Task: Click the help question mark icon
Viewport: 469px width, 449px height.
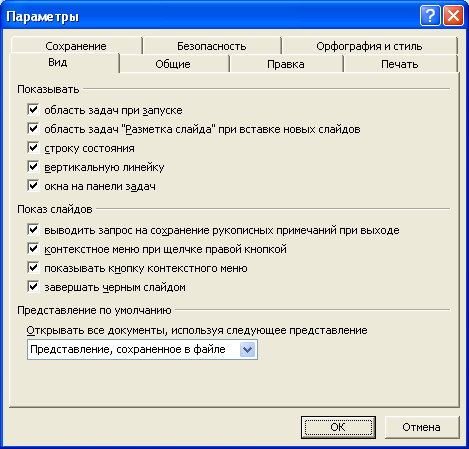Action: [430, 16]
